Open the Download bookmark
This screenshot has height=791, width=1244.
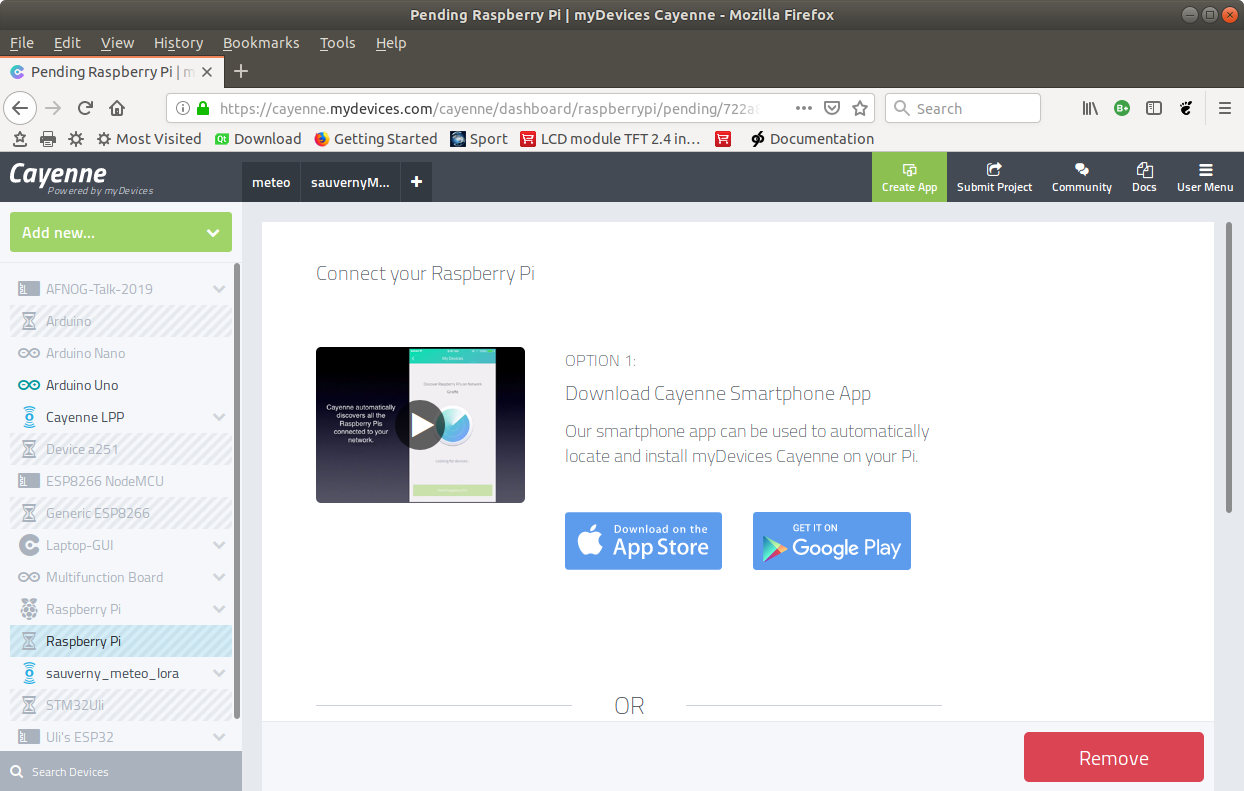coord(258,139)
